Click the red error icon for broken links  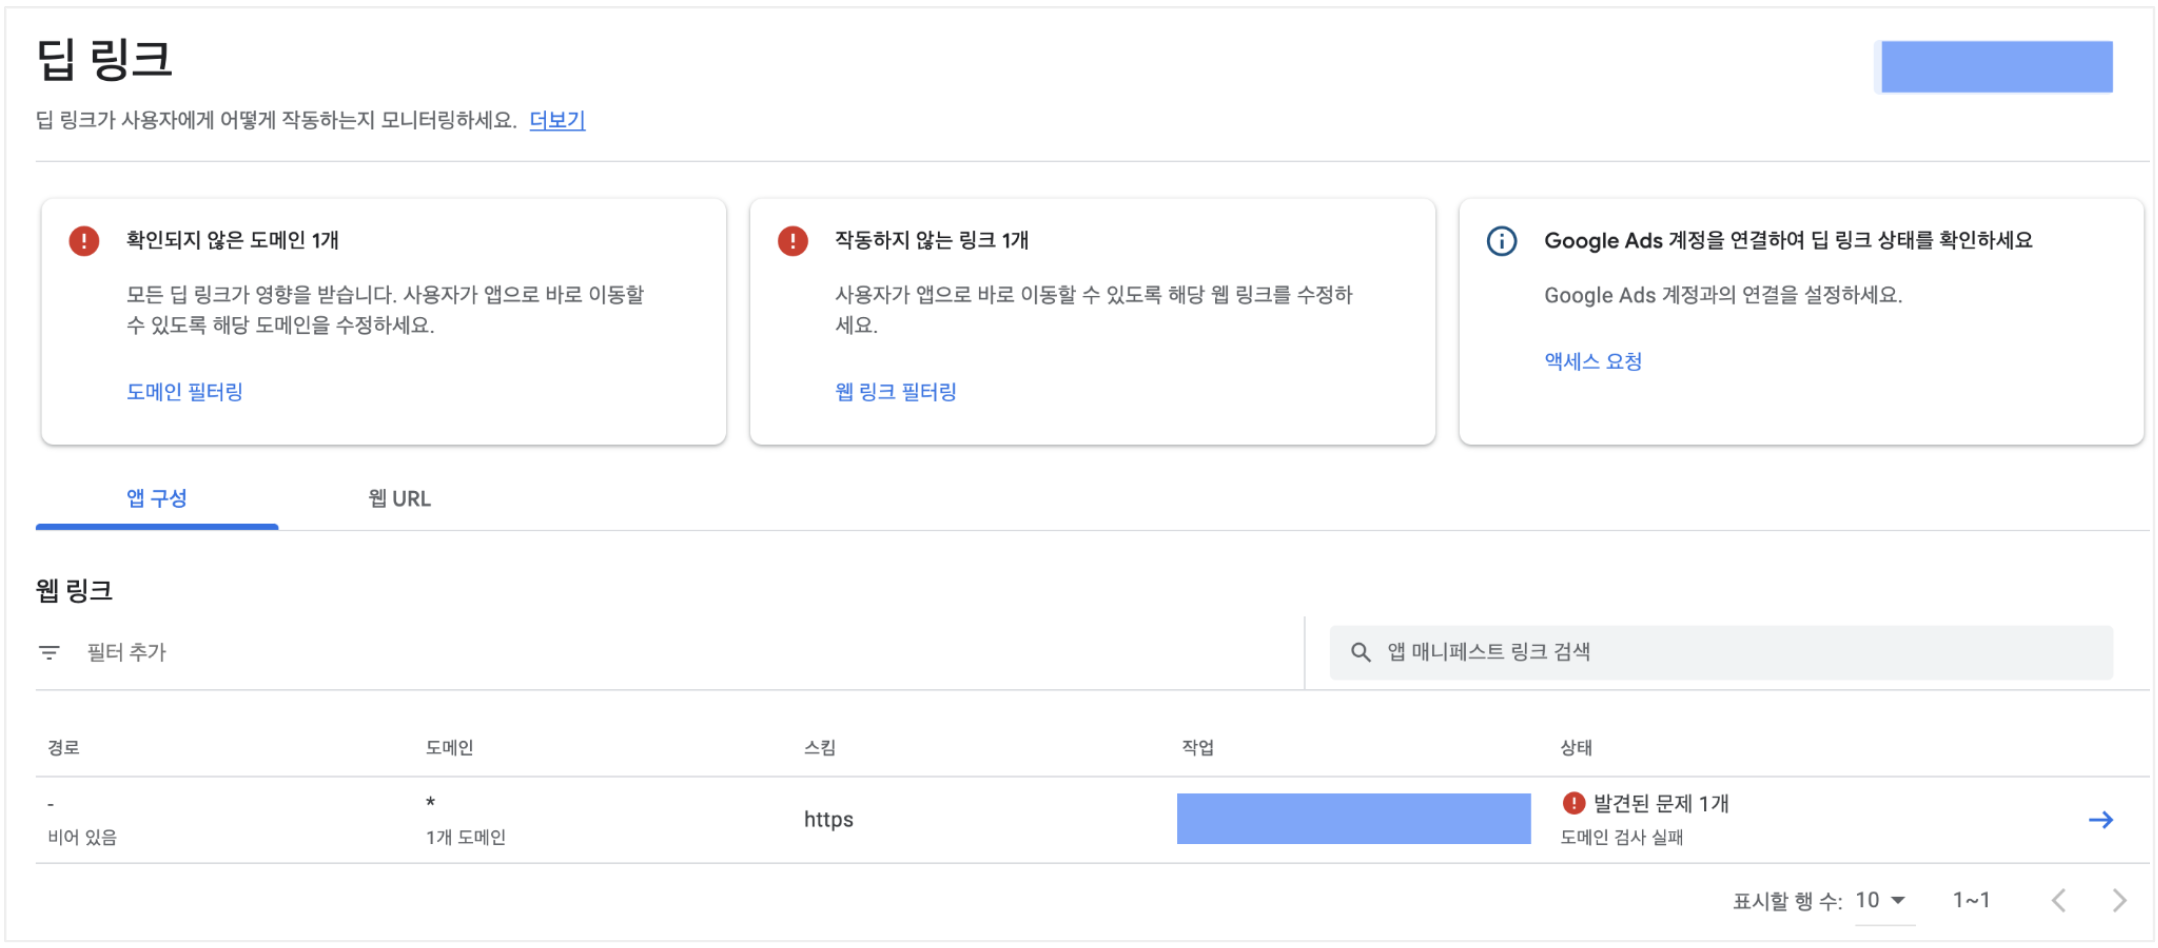(x=793, y=241)
